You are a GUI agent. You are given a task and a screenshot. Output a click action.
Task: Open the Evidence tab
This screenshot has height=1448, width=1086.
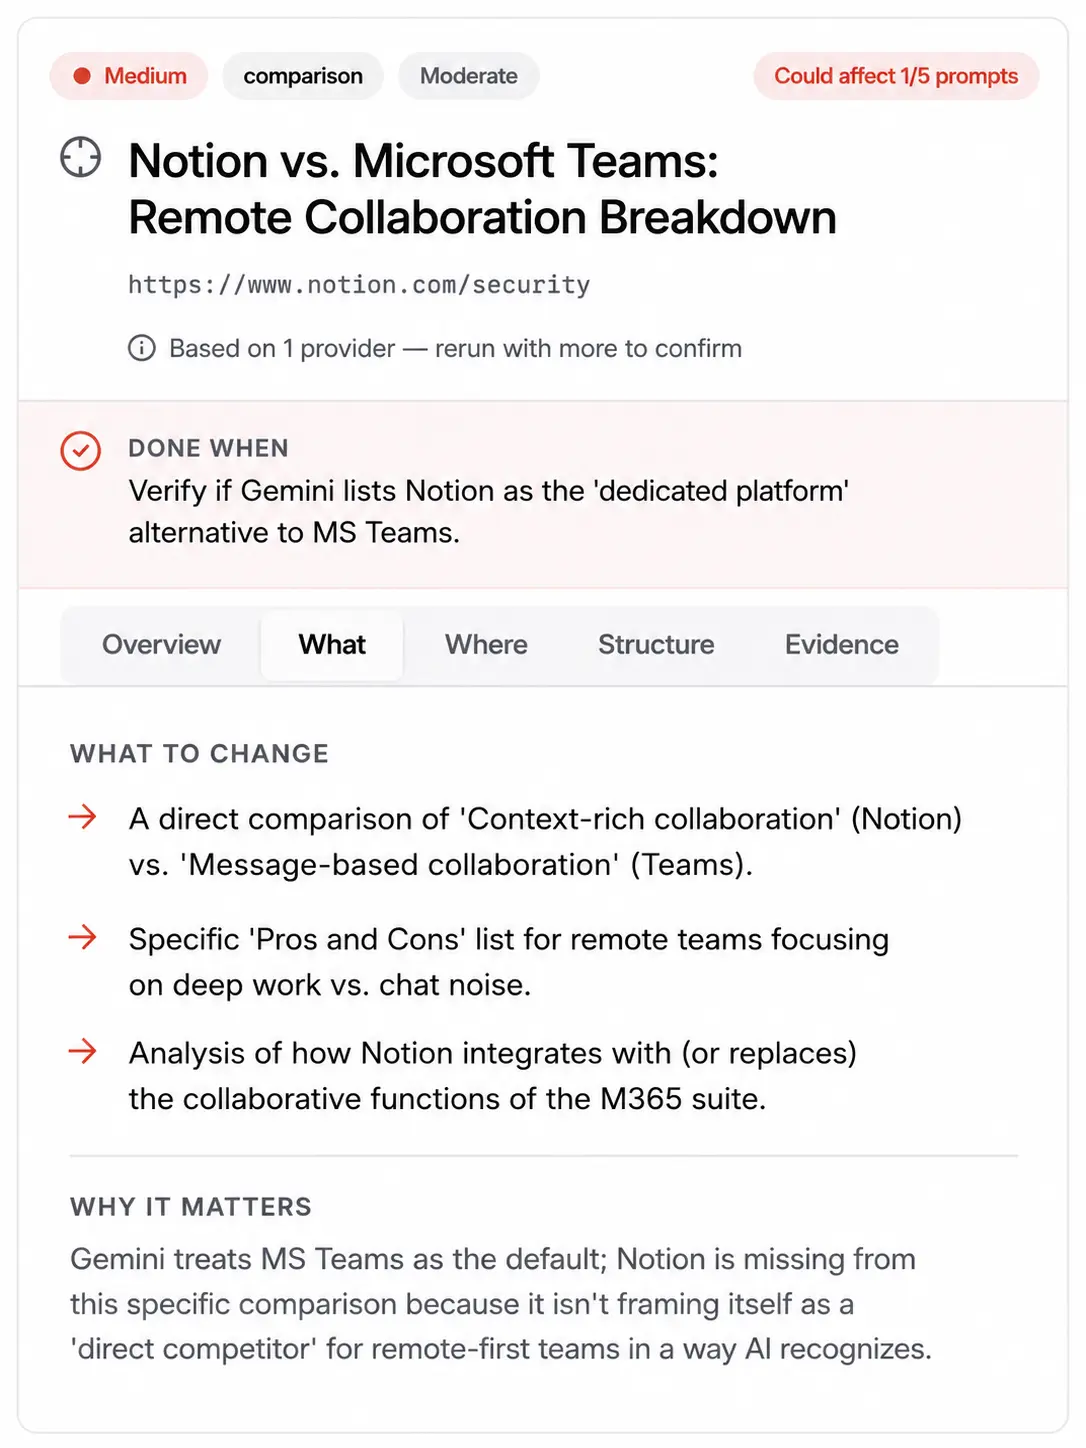(841, 645)
